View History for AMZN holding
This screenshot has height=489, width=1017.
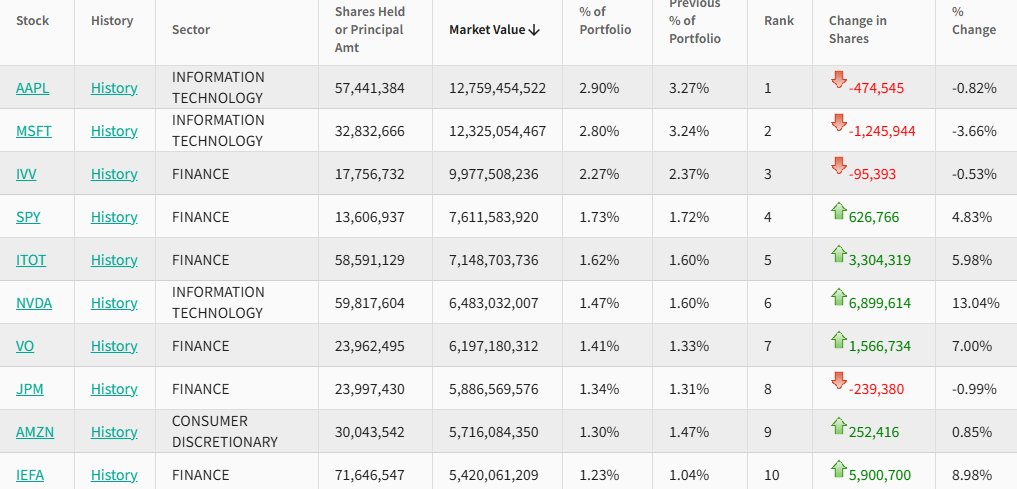coord(114,432)
